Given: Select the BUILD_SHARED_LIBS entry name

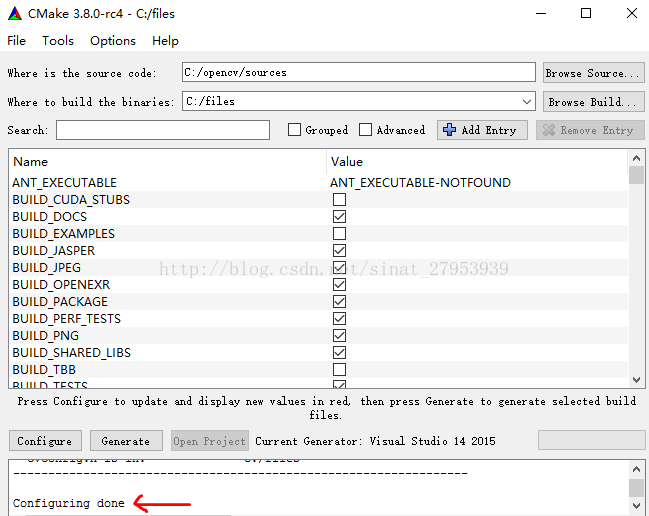Looking at the screenshot, I should 72,353.
